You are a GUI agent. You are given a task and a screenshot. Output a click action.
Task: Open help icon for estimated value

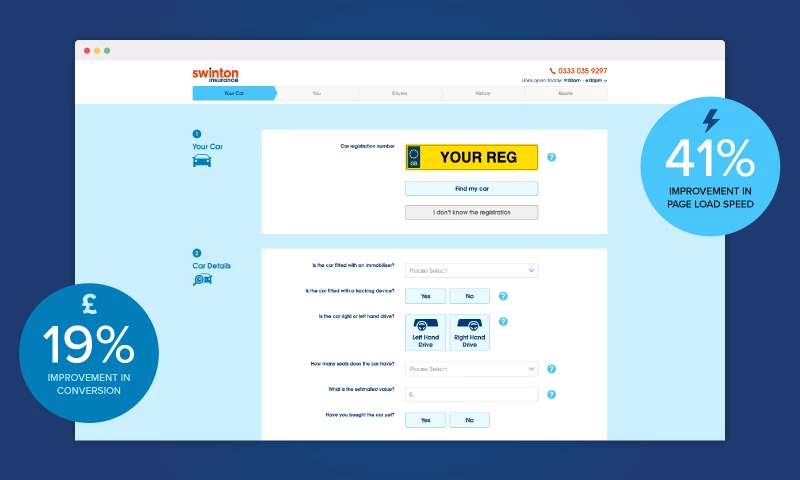tap(552, 394)
